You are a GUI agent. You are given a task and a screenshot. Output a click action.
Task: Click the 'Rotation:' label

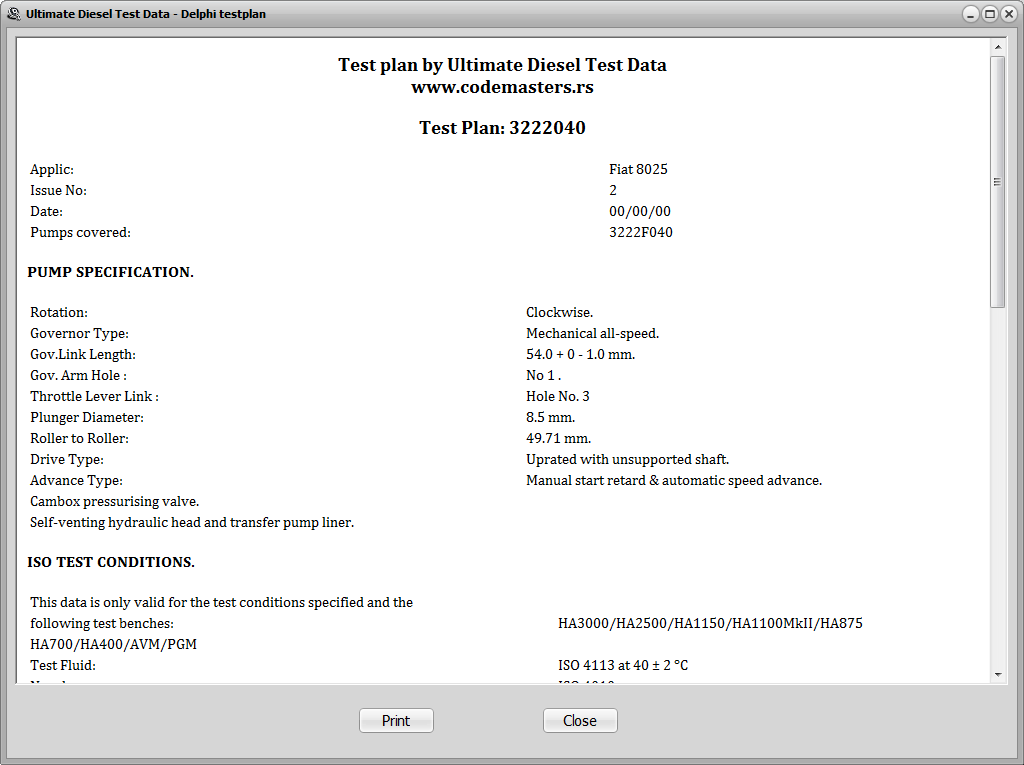pos(59,312)
